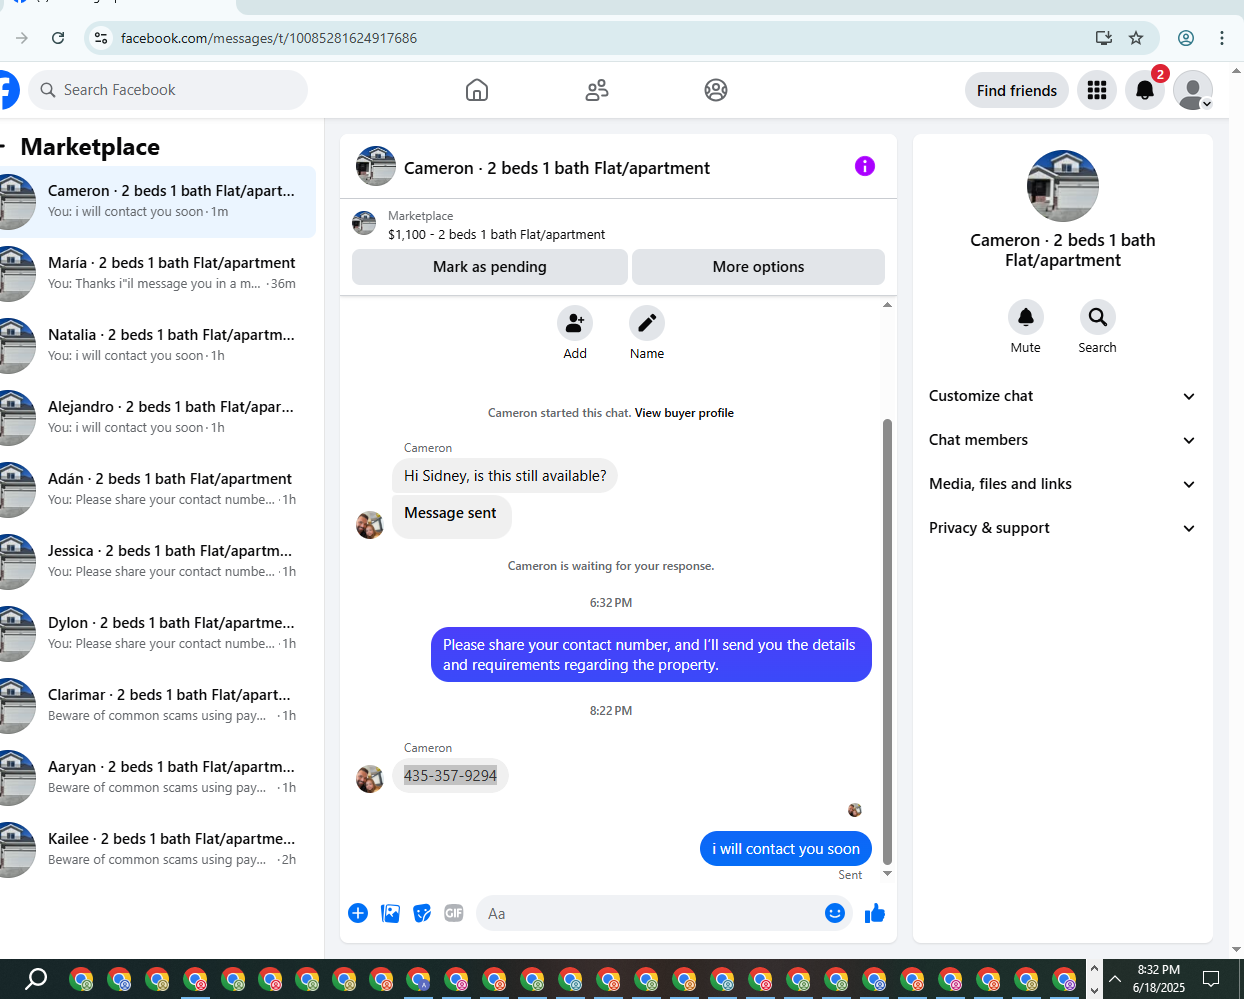Viewport: 1244px width, 999px height.
Task: Click chat scrollbar down arrow
Action: point(887,874)
